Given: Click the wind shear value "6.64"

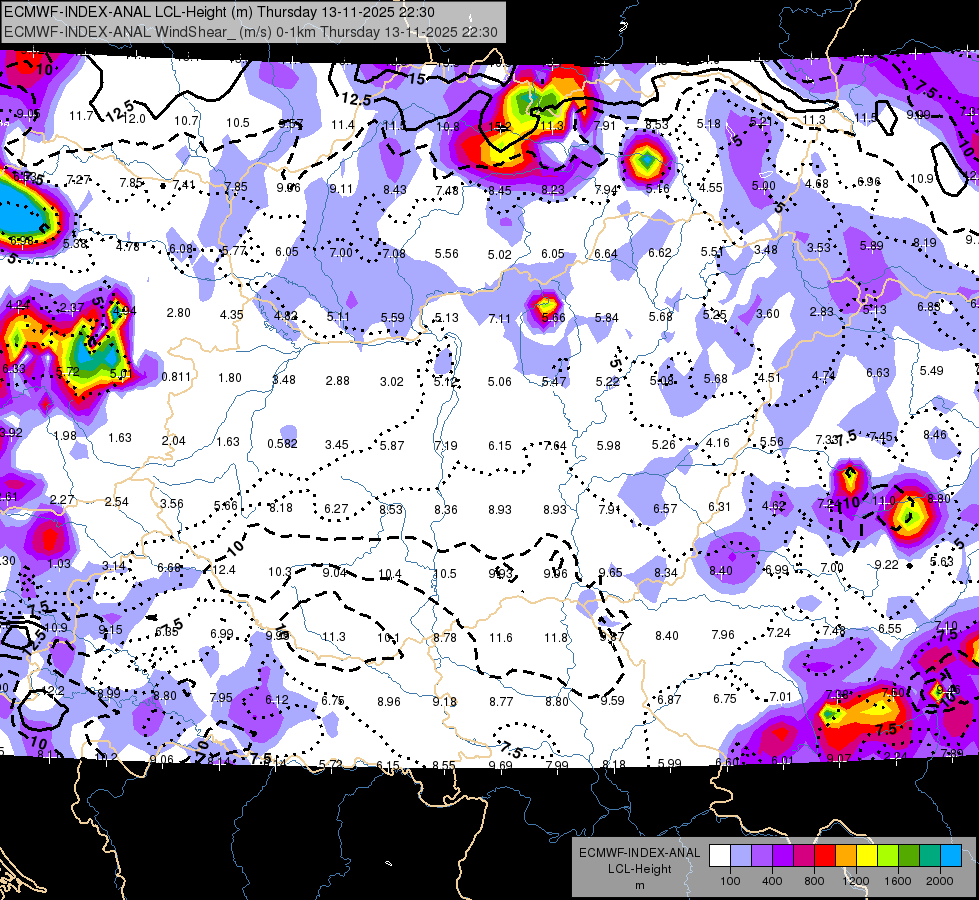Looking at the screenshot, I should point(606,254).
